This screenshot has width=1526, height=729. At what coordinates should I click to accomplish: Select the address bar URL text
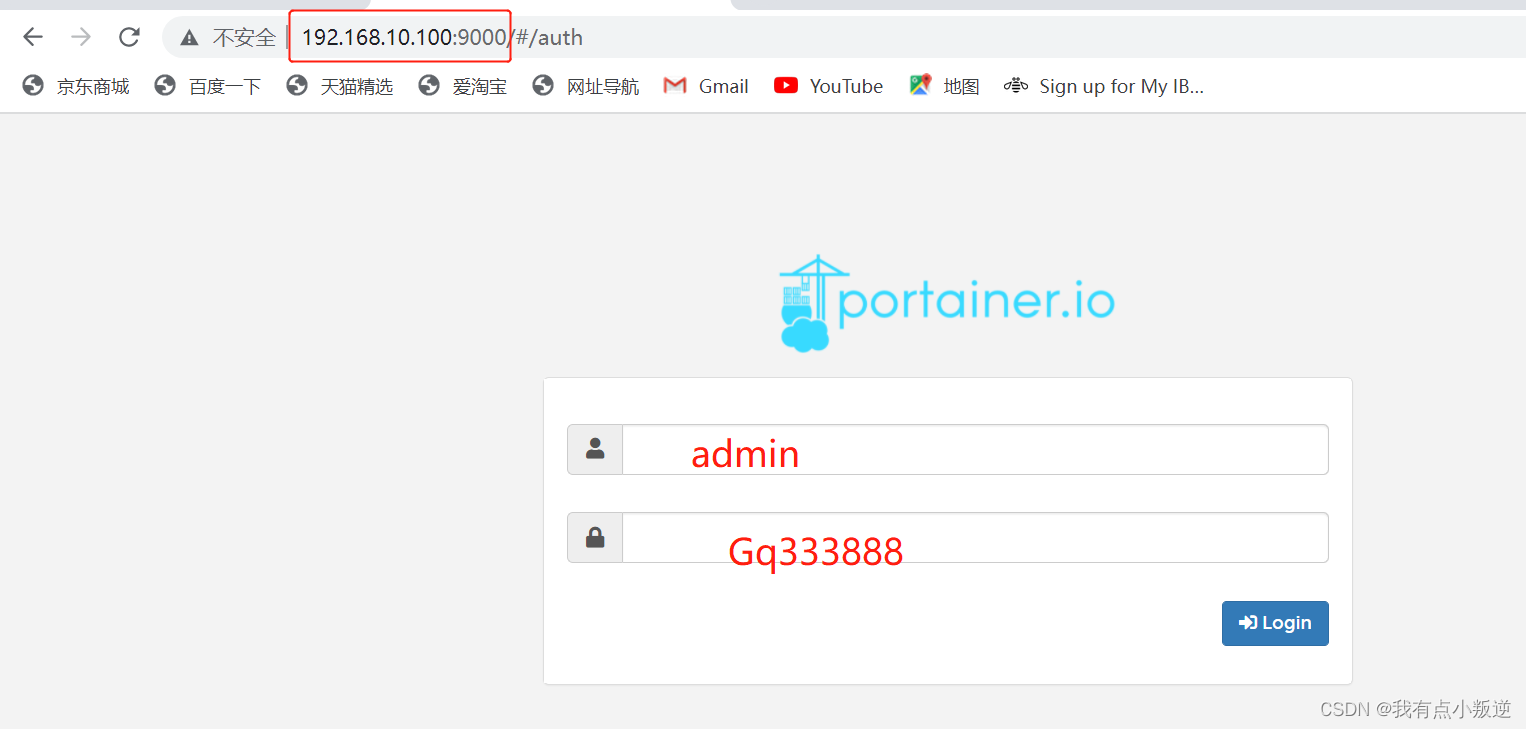[x=442, y=38]
